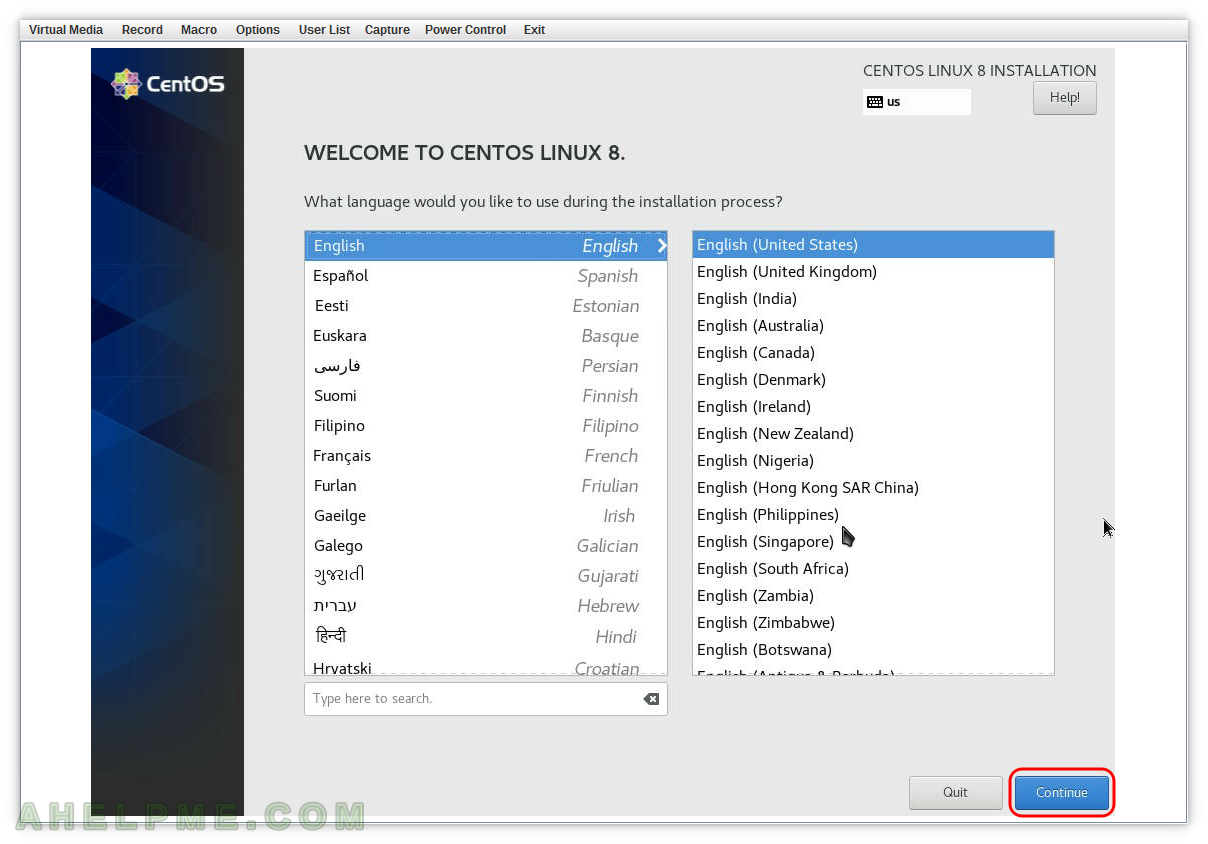Click the Exit menu item
Screen dimensions: 1208x844
[535, 30]
